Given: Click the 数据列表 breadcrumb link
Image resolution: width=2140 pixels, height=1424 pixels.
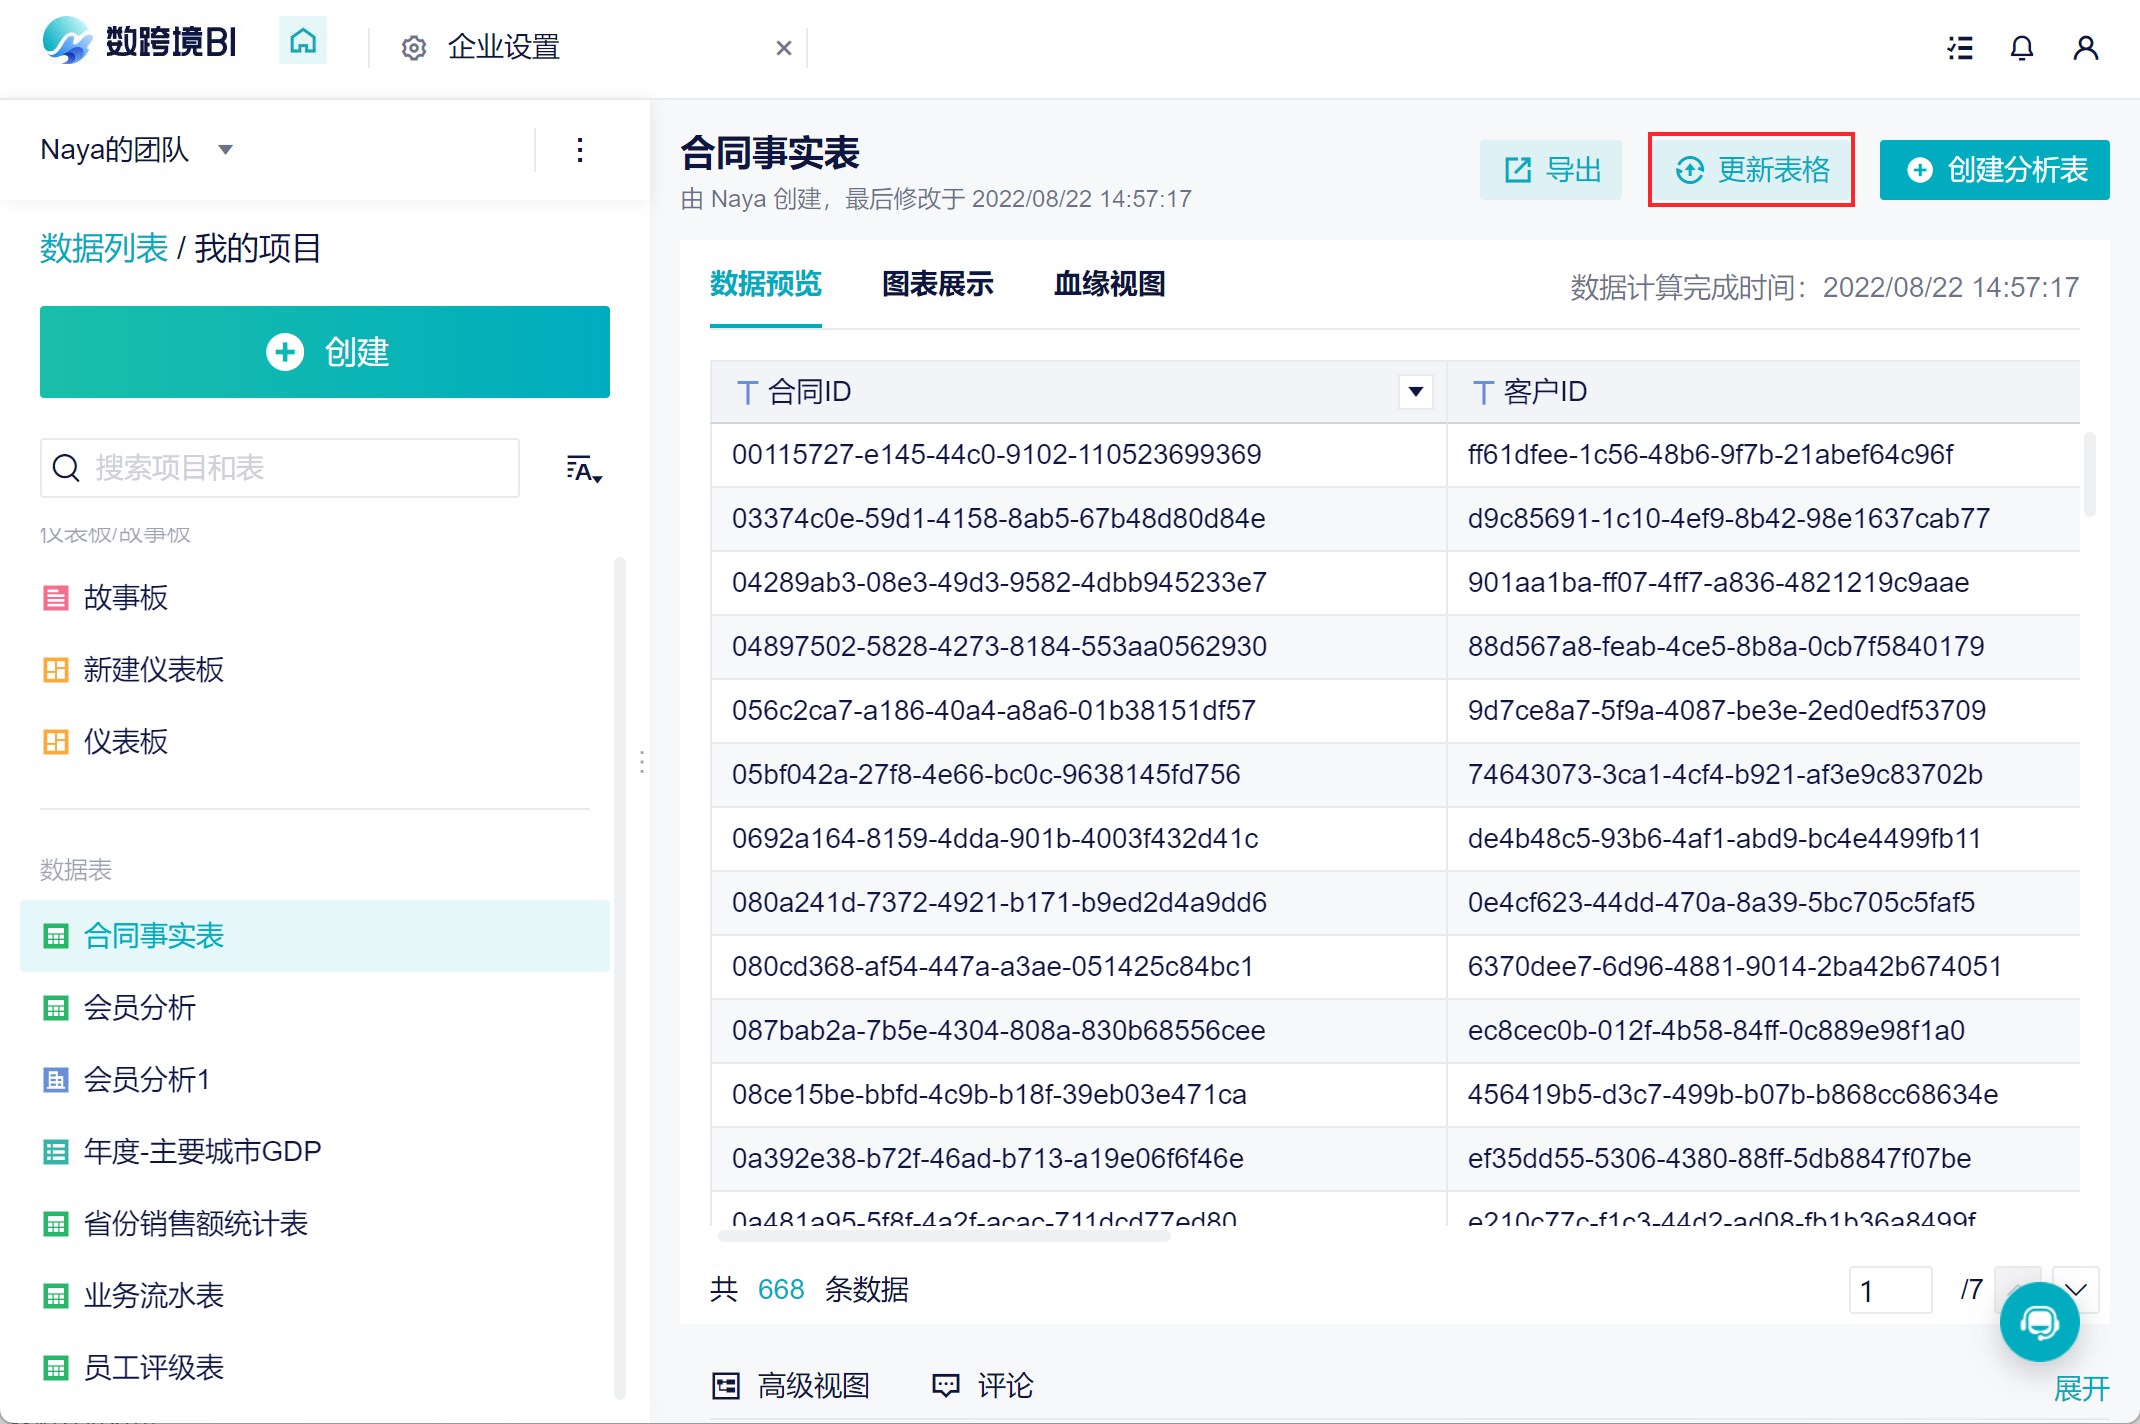Looking at the screenshot, I should 104,248.
